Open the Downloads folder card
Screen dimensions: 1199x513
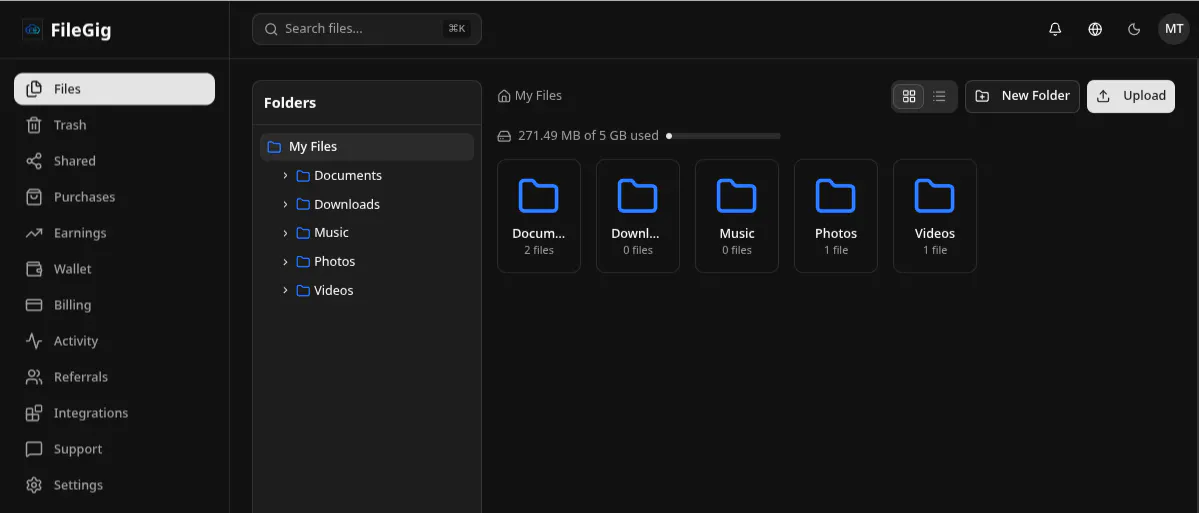coord(638,216)
